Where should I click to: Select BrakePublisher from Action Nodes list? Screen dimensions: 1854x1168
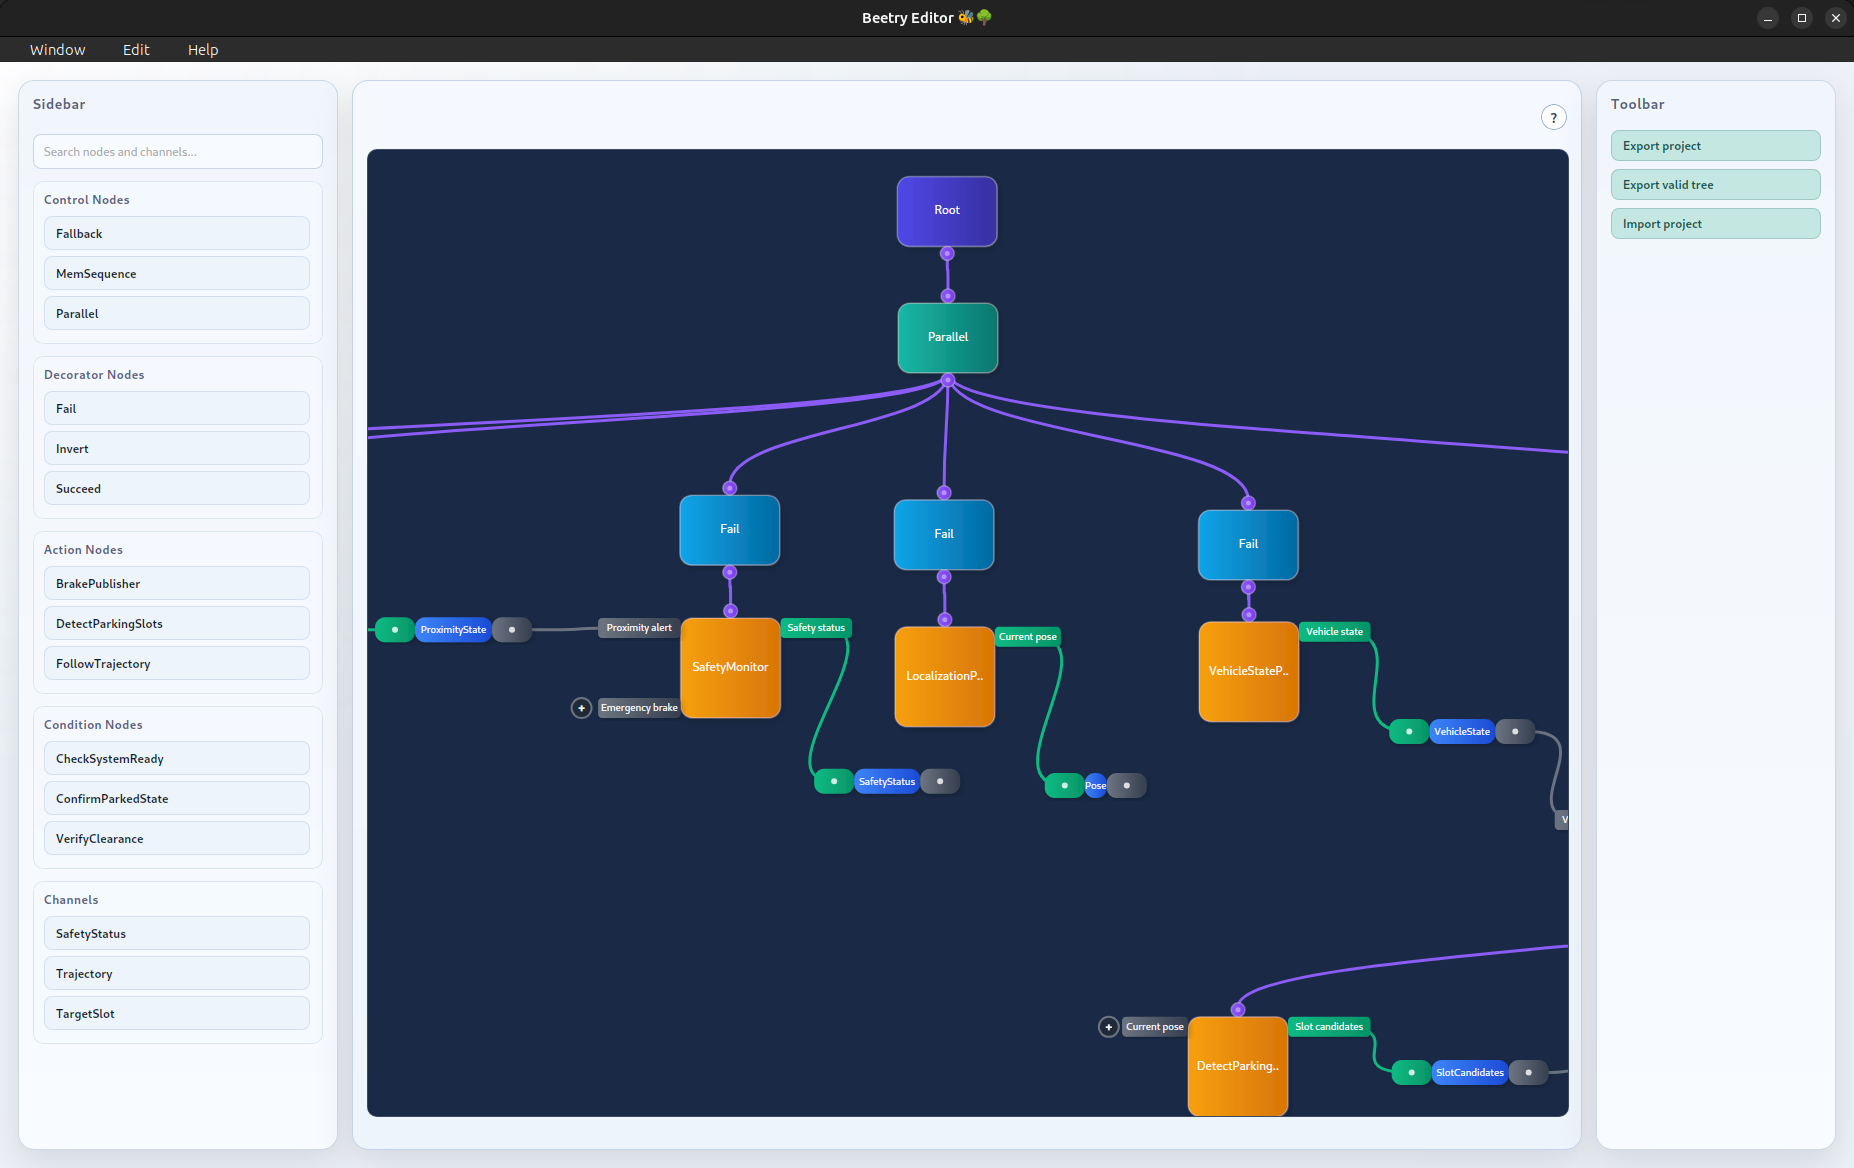tap(177, 584)
